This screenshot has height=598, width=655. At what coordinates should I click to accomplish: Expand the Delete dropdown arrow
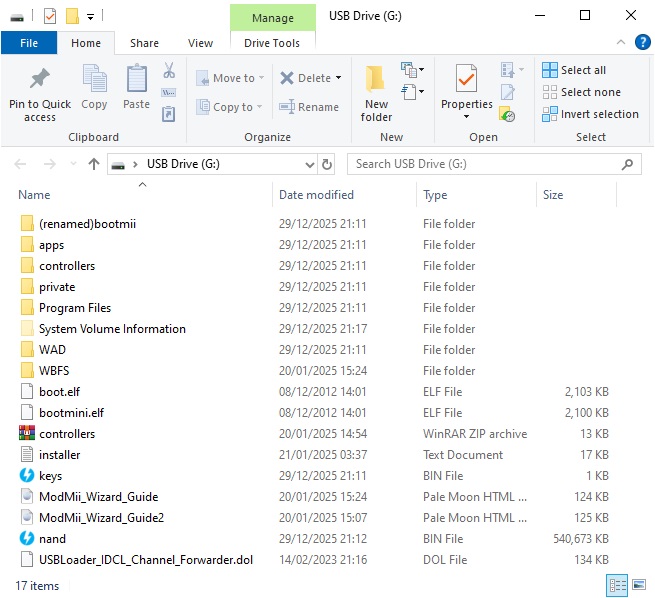click(338, 78)
